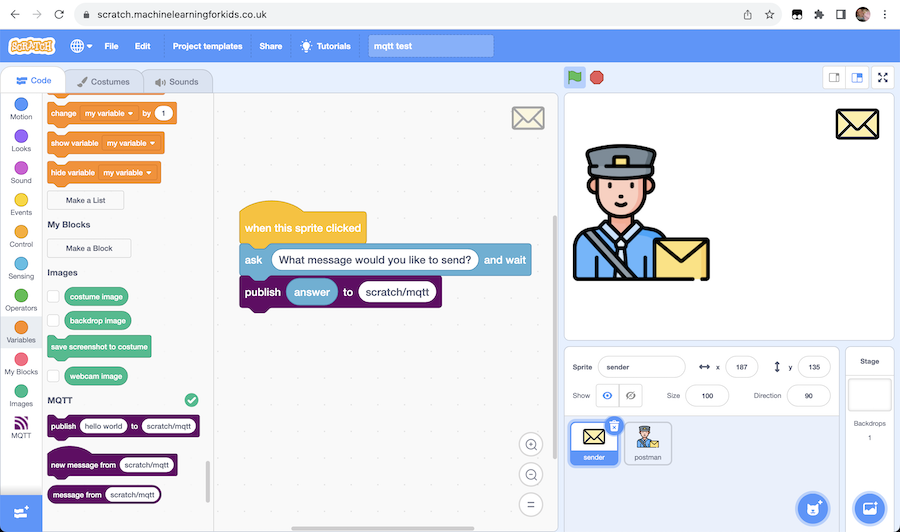Click the Add Extension button
The image size is (900, 532).
21,512
